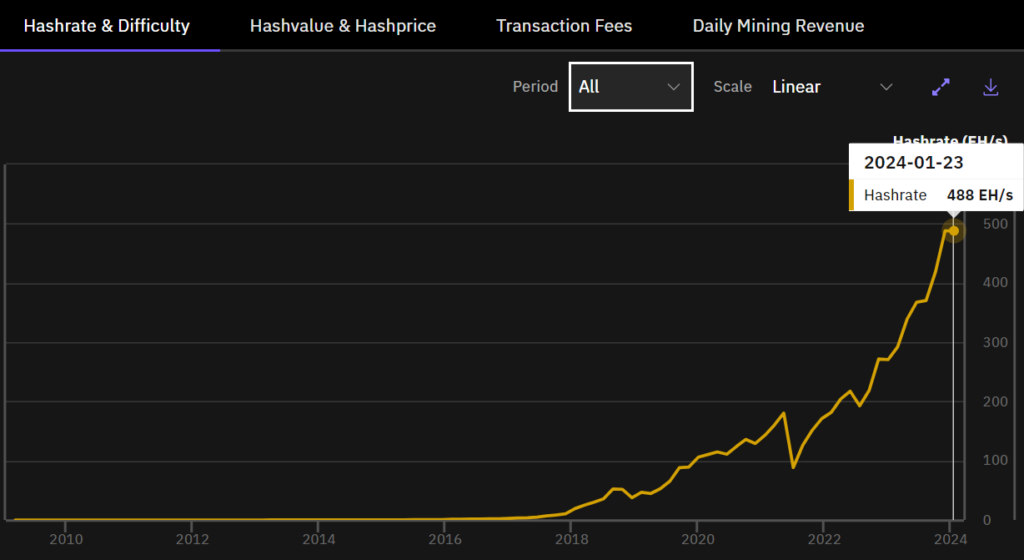
Task: Click the highlighted 2024-01-23 data point
Action: point(953,230)
